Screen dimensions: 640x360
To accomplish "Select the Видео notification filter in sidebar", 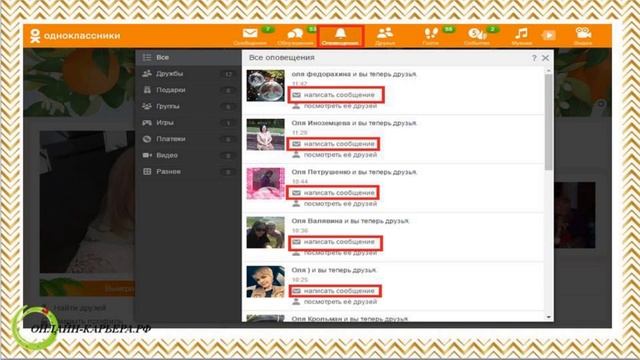I will coord(188,156).
